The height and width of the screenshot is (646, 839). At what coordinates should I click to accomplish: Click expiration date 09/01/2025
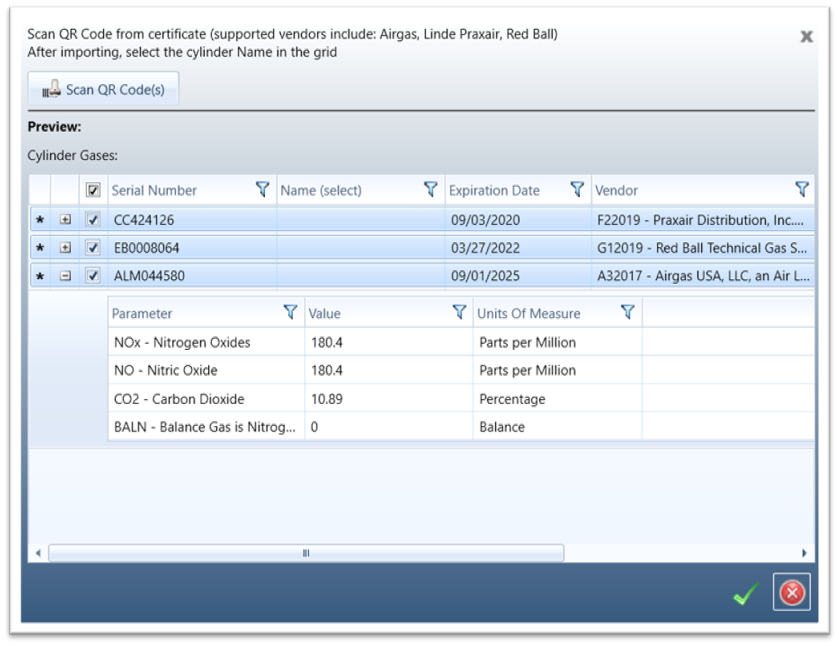pyautogui.click(x=485, y=276)
